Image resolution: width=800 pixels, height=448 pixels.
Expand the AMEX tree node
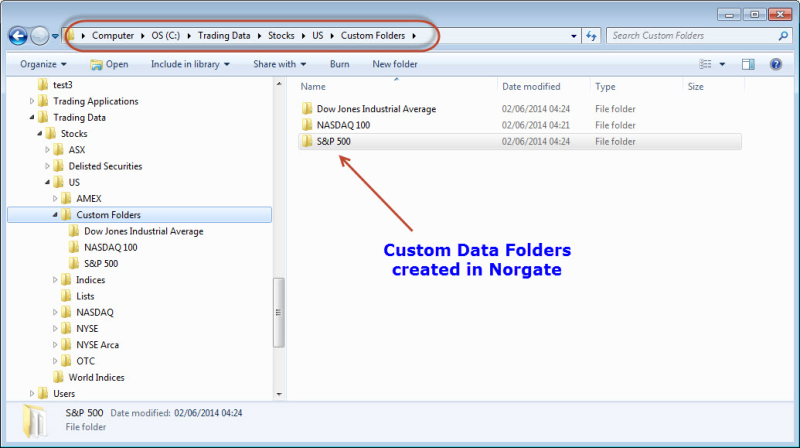[x=55, y=198]
